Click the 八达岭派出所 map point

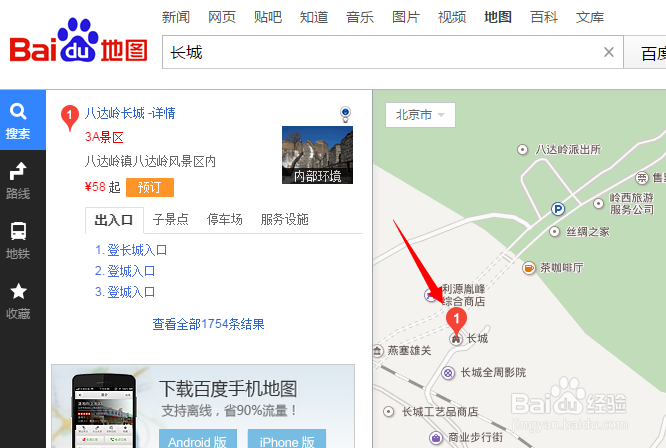click(x=522, y=149)
